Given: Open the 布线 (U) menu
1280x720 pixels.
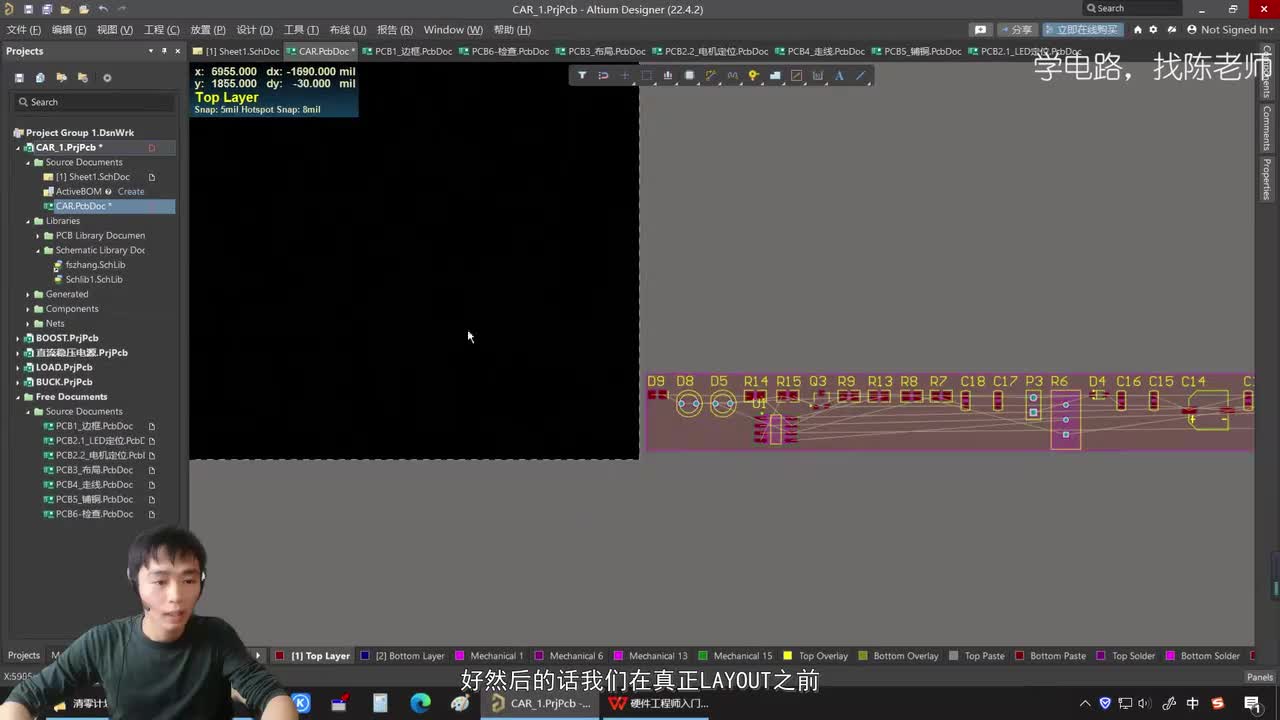Looking at the screenshot, I should [347, 30].
